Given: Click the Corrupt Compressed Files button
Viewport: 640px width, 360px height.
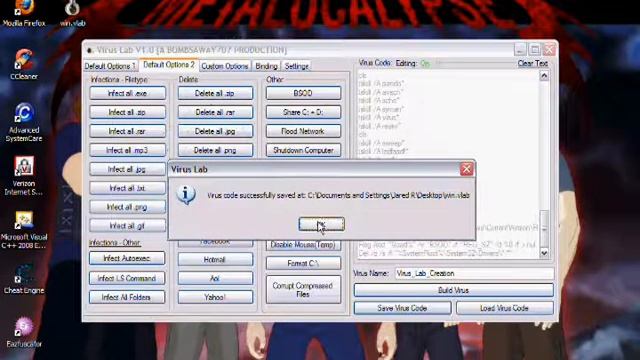Looking at the screenshot, I should (x=303, y=290).
